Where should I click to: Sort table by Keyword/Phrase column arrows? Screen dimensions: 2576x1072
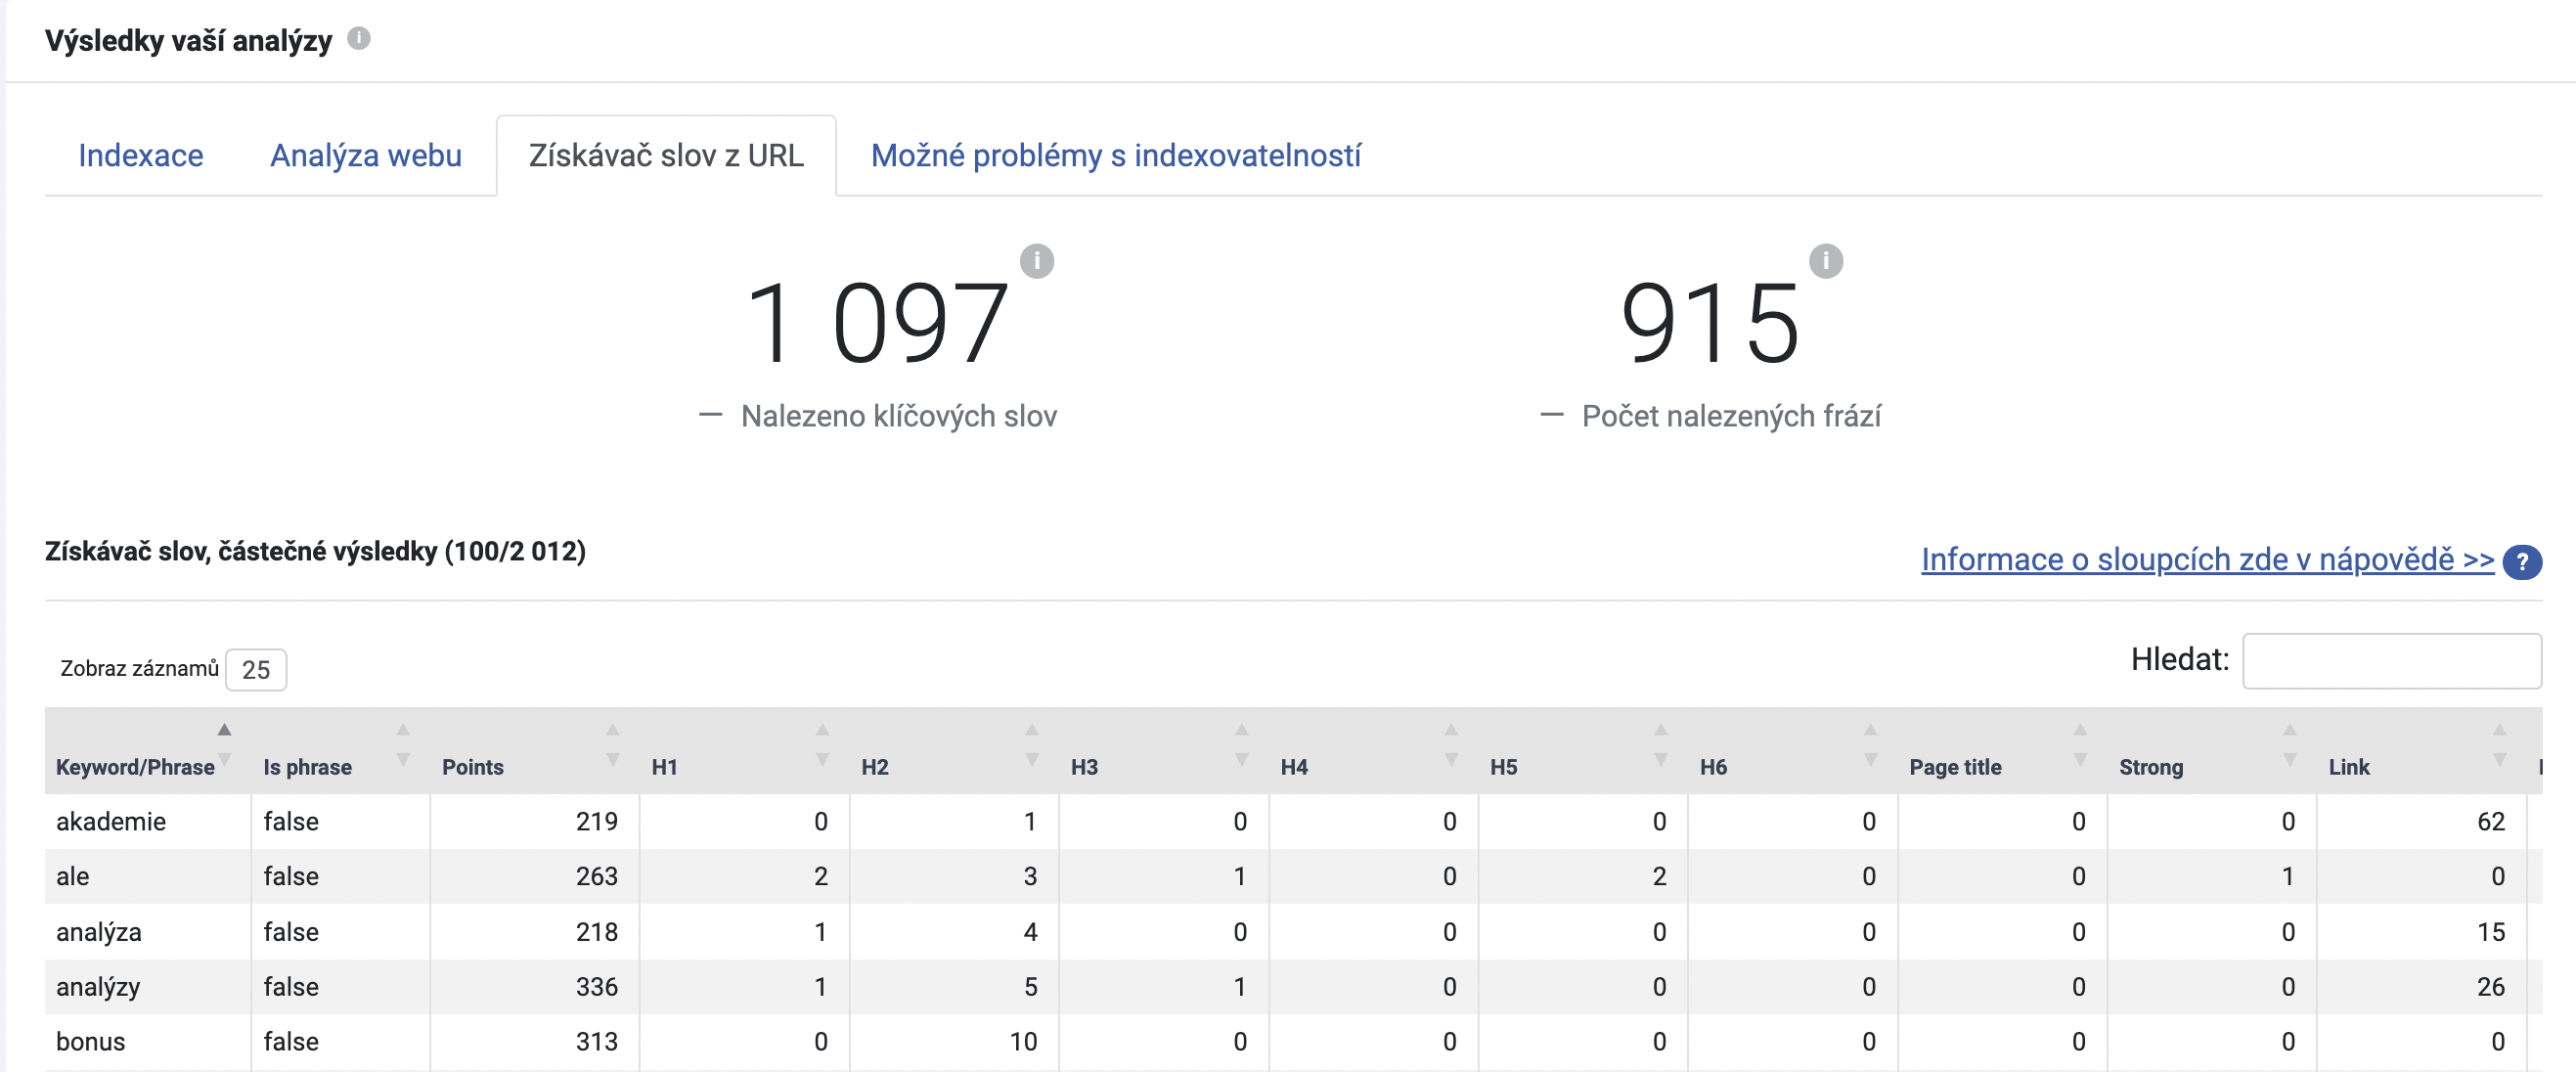click(x=225, y=744)
